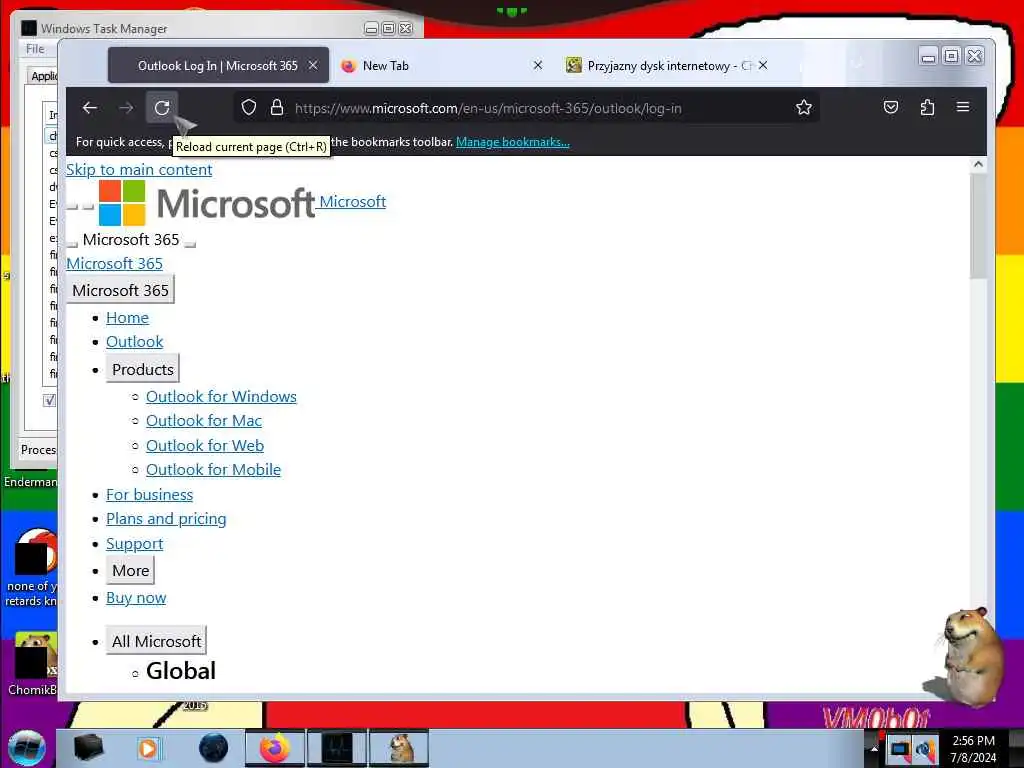Viewport: 1024px width, 768px height.
Task: Expand the Products dropdown button
Action: pos(142,370)
